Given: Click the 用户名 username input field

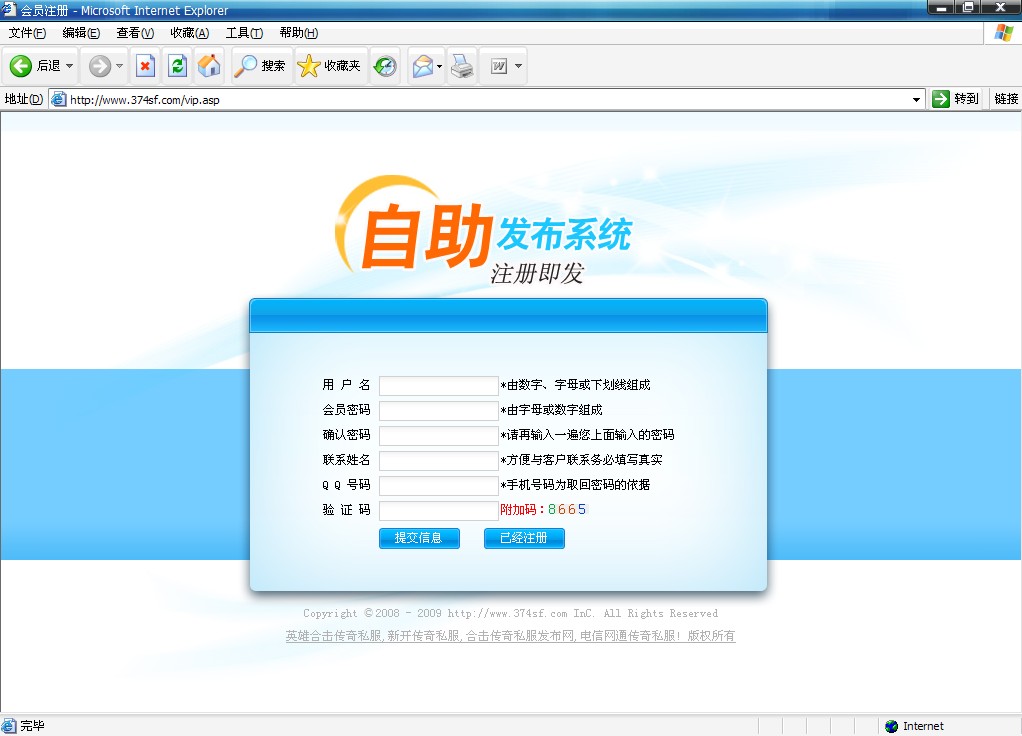Looking at the screenshot, I should pos(438,386).
